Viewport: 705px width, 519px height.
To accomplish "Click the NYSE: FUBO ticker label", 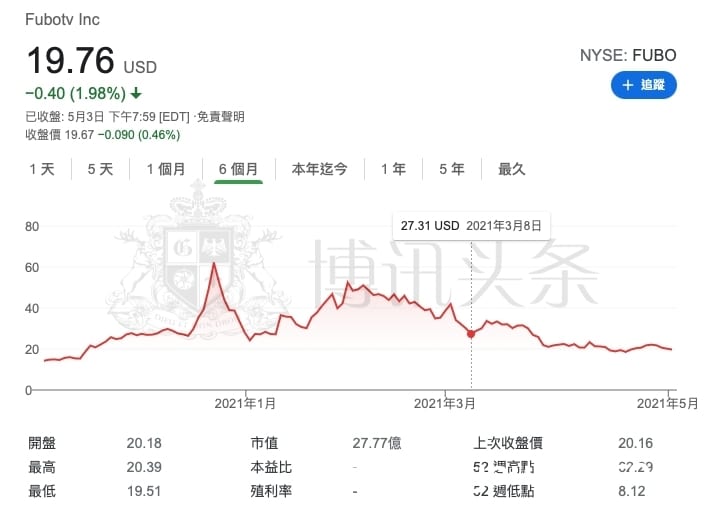I will pos(628,55).
